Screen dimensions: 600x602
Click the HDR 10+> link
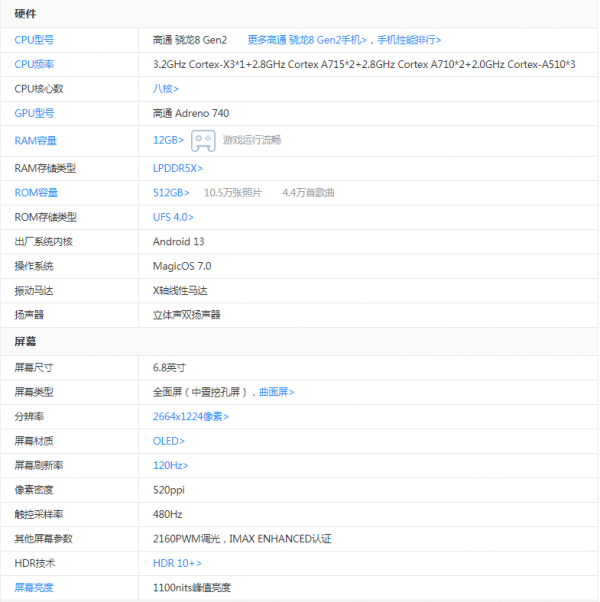177,563
